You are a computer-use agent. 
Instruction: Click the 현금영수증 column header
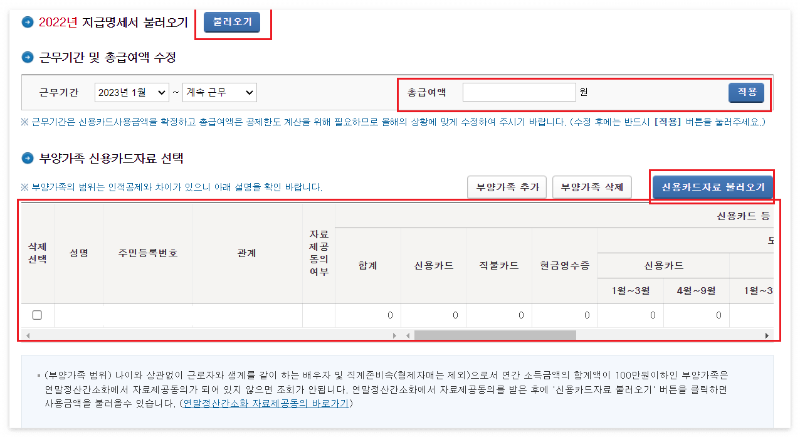tap(565, 265)
